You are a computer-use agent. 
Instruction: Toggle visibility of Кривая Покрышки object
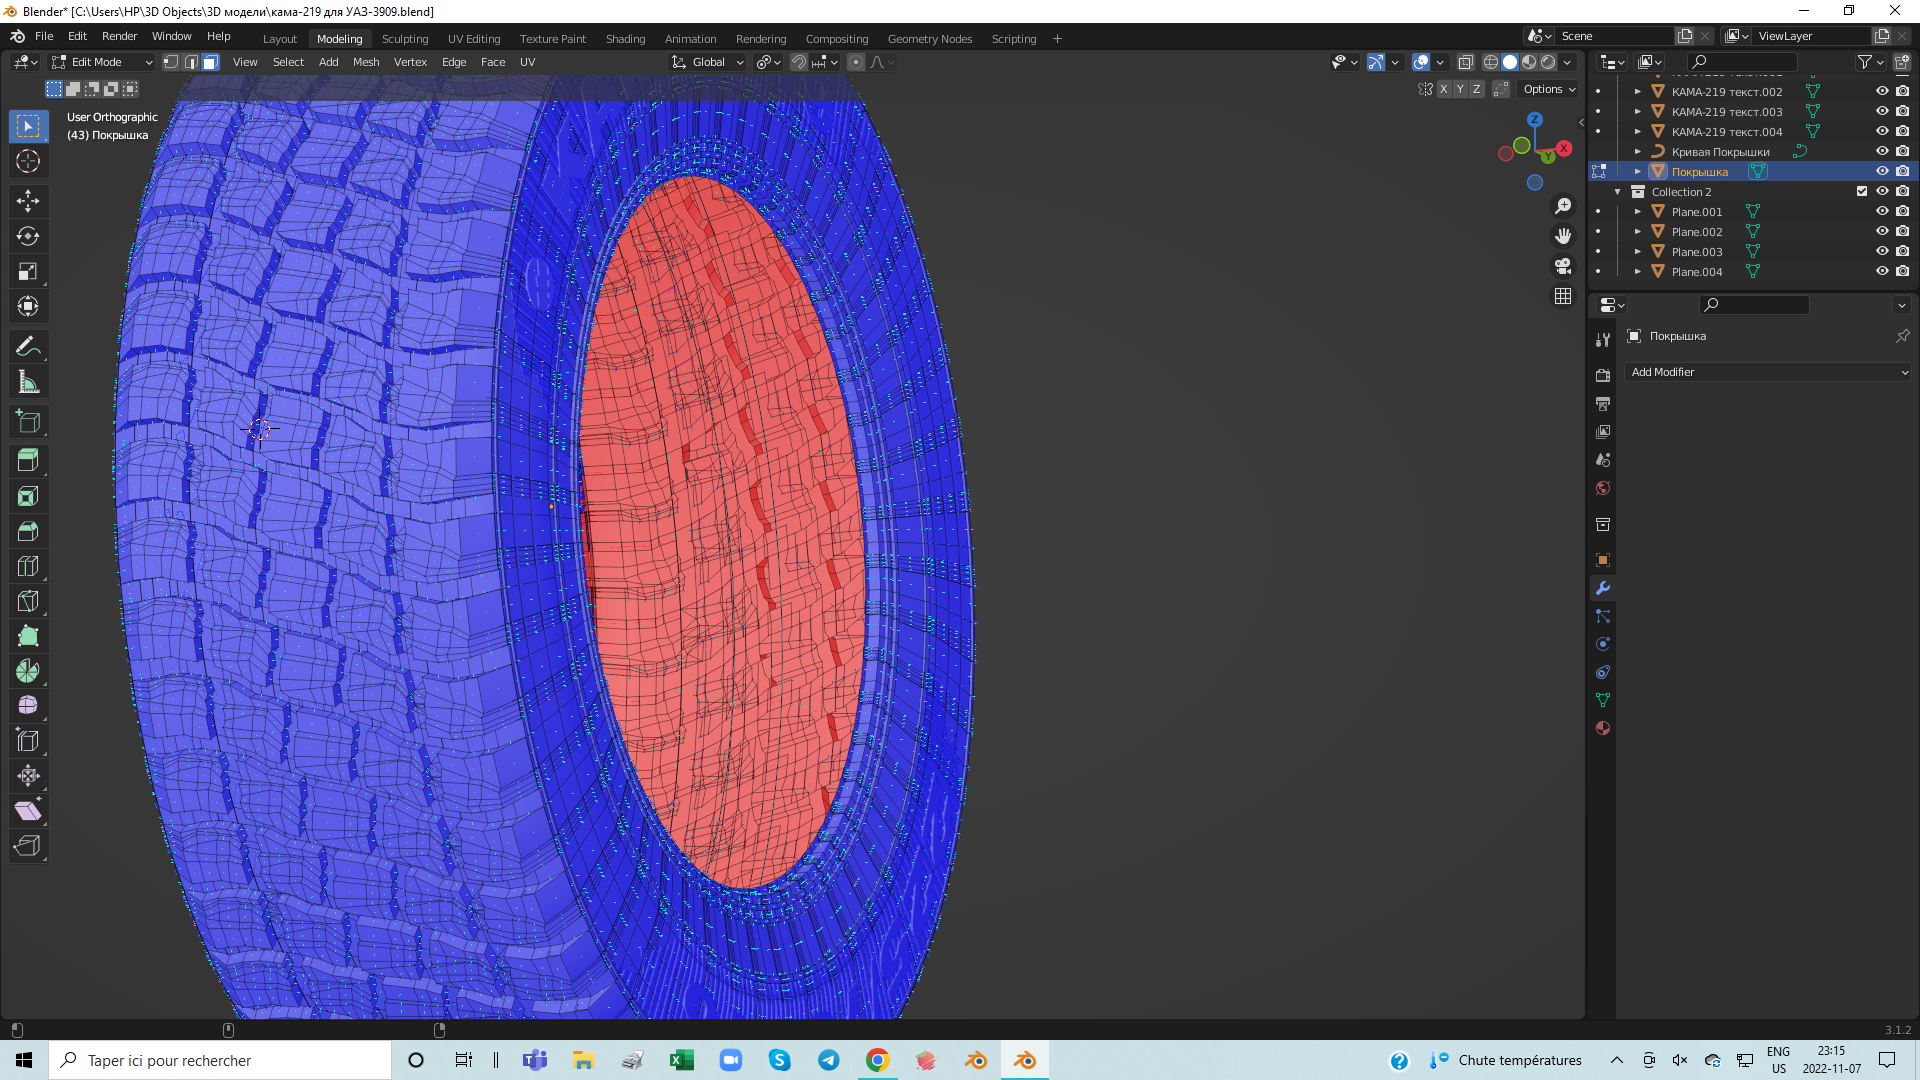1882,151
